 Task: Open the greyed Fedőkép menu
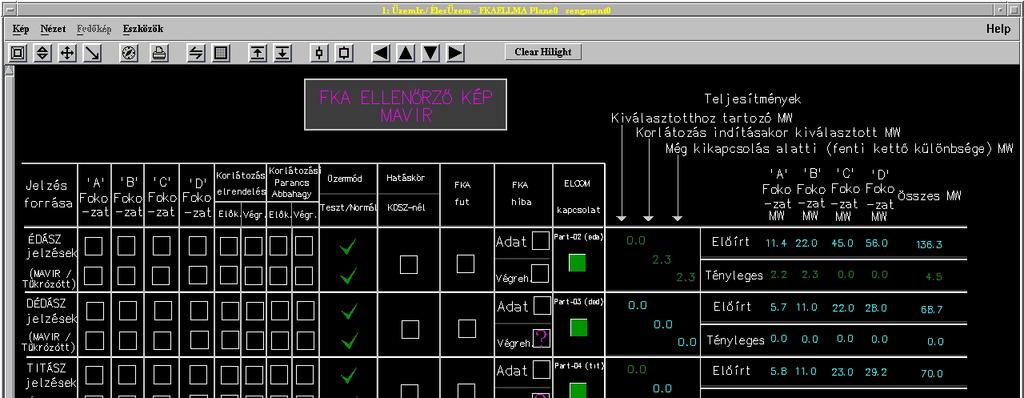(x=95, y=29)
